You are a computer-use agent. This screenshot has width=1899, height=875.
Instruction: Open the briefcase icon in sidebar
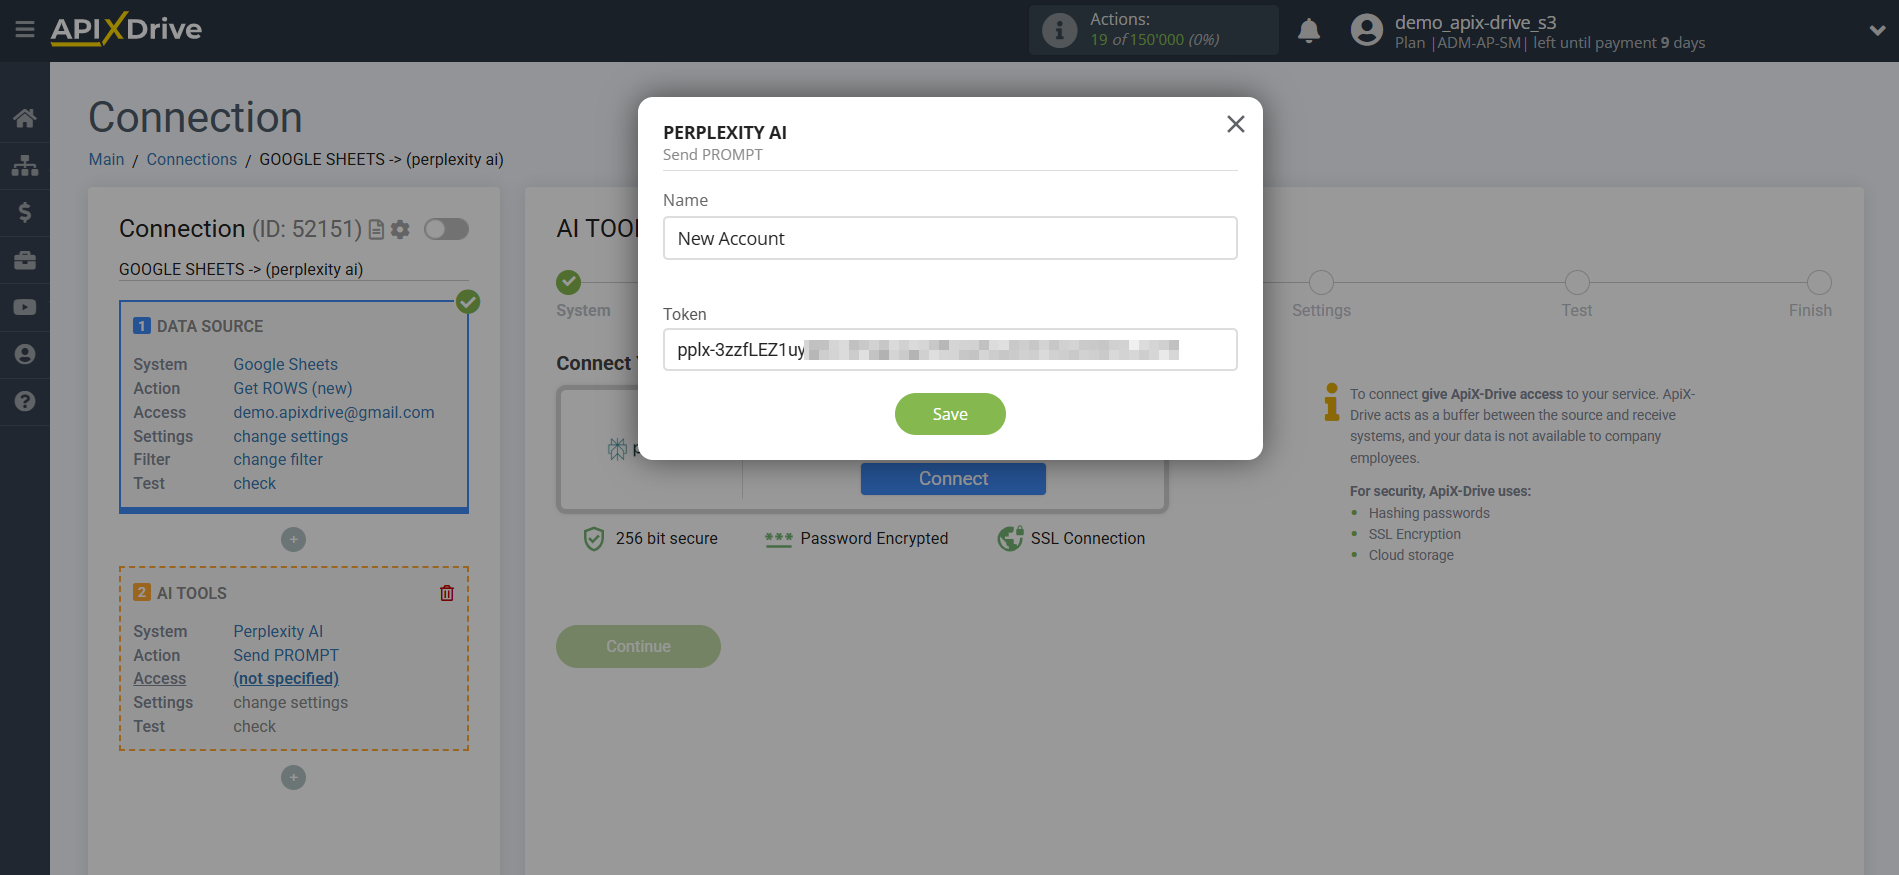point(25,260)
